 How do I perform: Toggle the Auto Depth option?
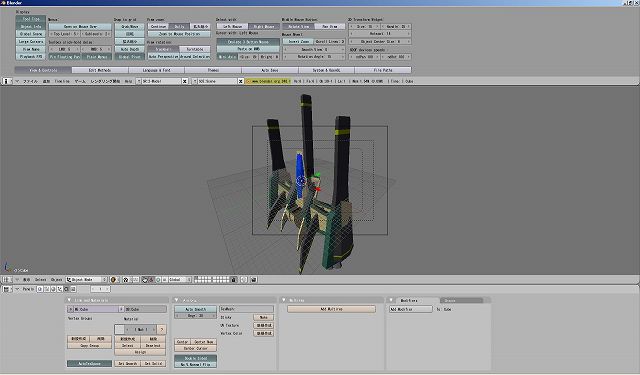[x=130, y=49]
